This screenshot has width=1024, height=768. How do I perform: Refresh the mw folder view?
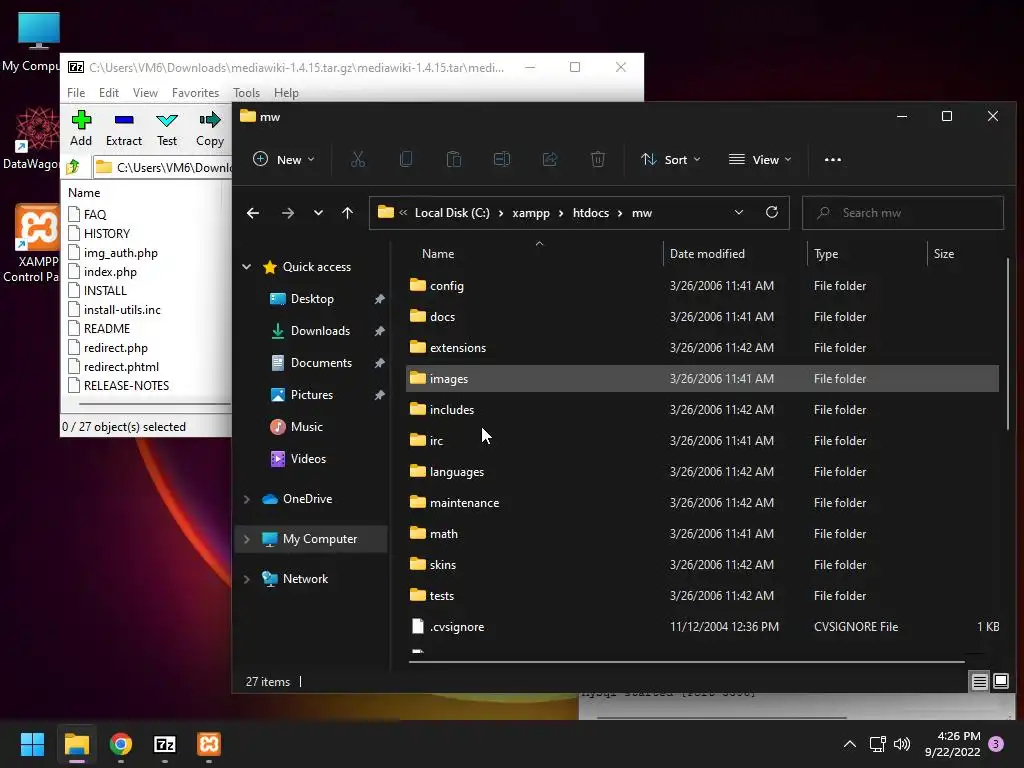point(771,212)
